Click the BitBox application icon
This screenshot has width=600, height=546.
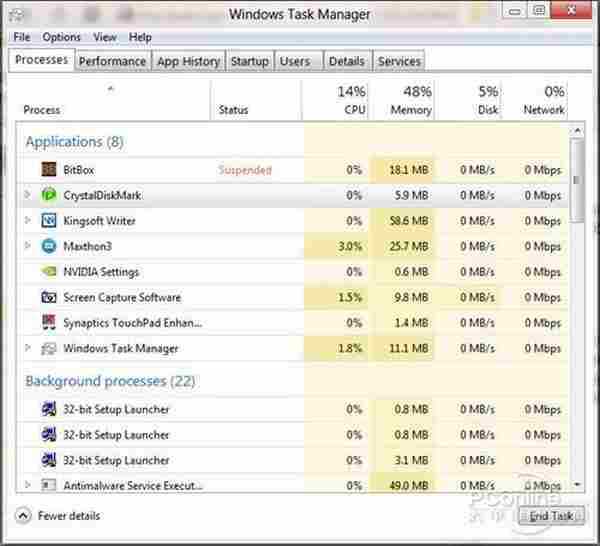(49, 170)
